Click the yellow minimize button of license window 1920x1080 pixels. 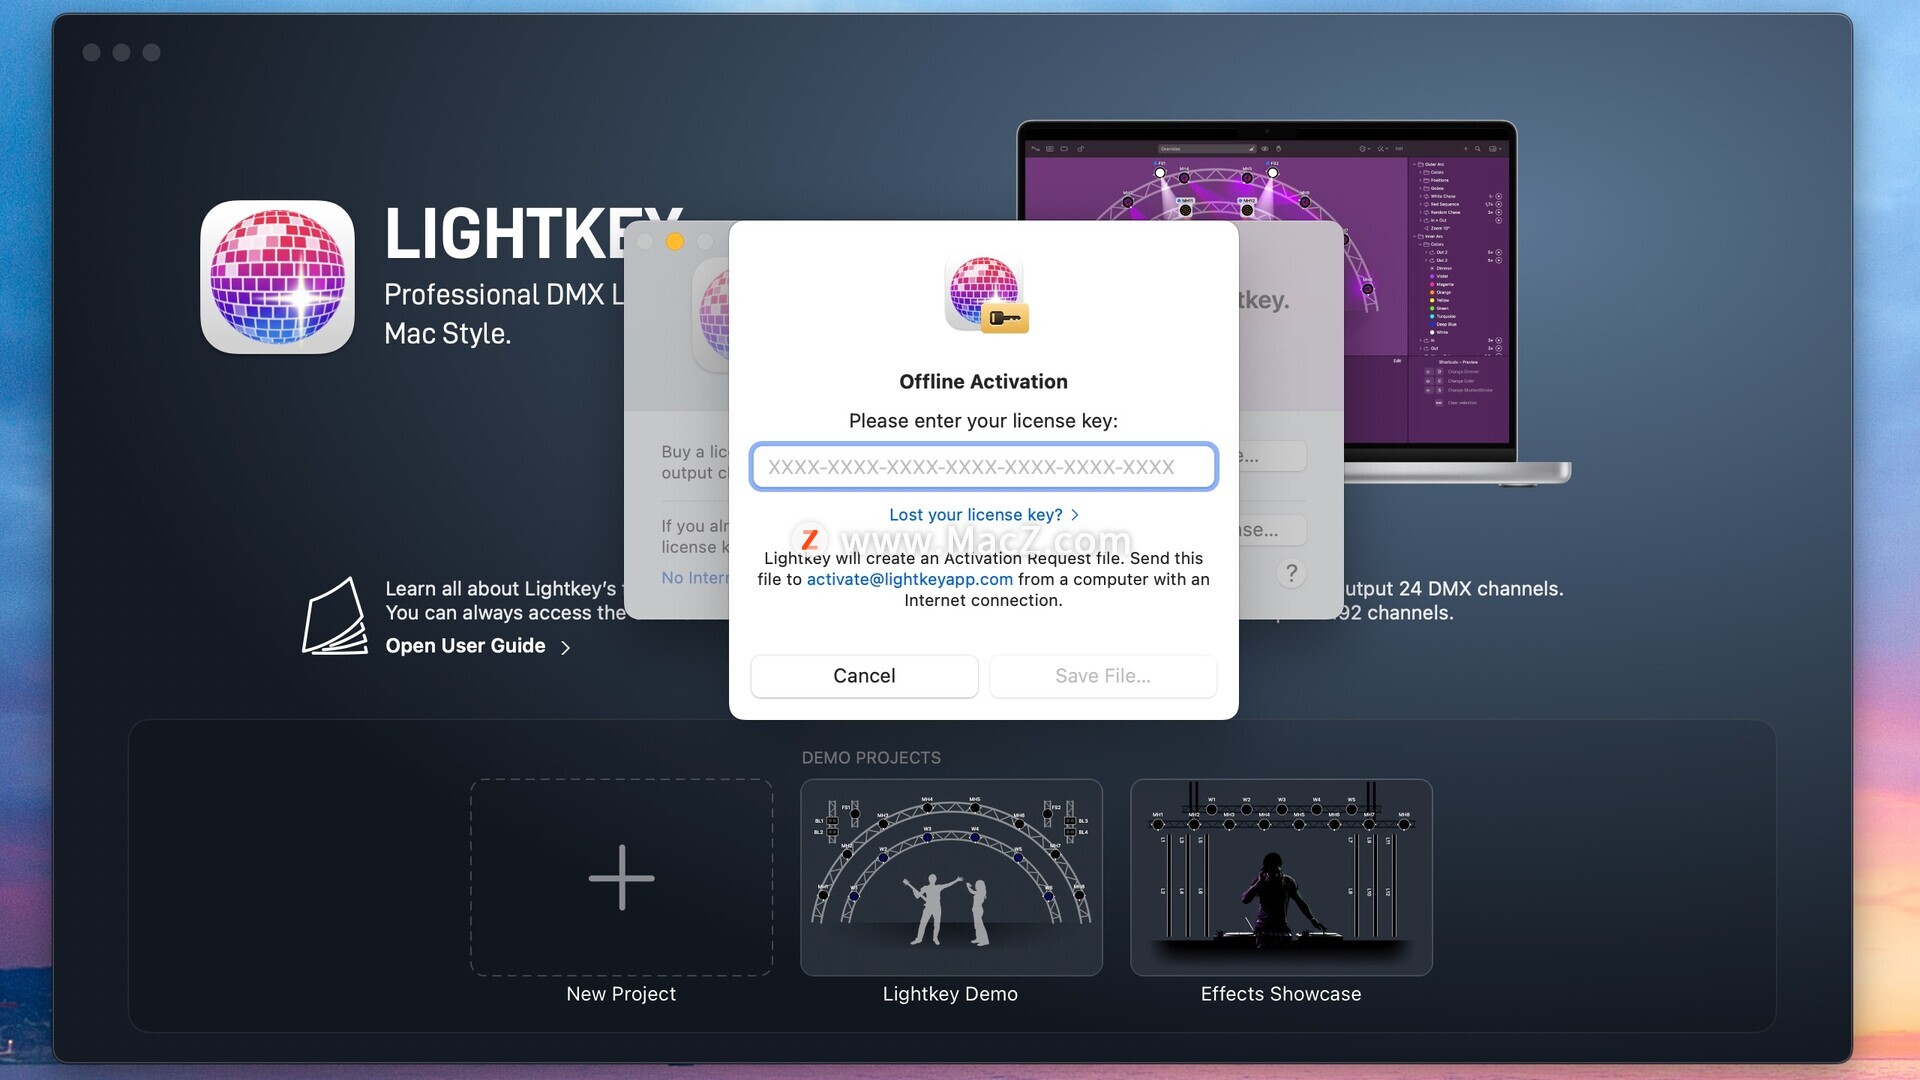pos(675,242)
